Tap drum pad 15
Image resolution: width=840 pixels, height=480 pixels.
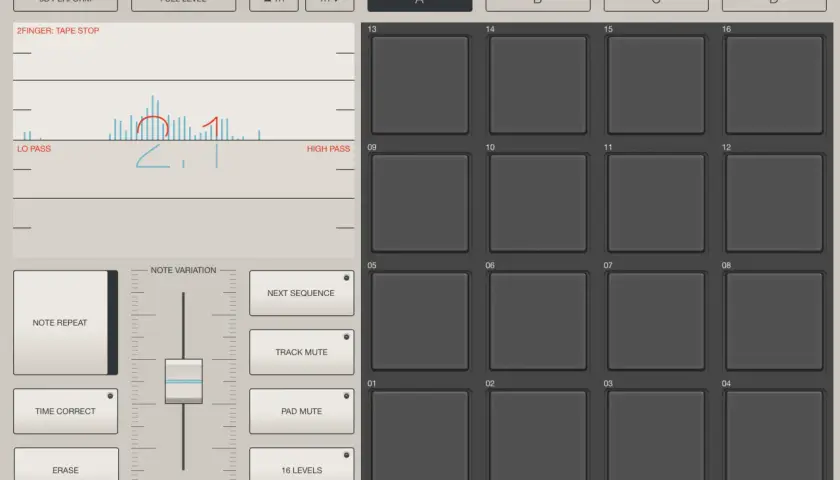[x=656, y=85]
